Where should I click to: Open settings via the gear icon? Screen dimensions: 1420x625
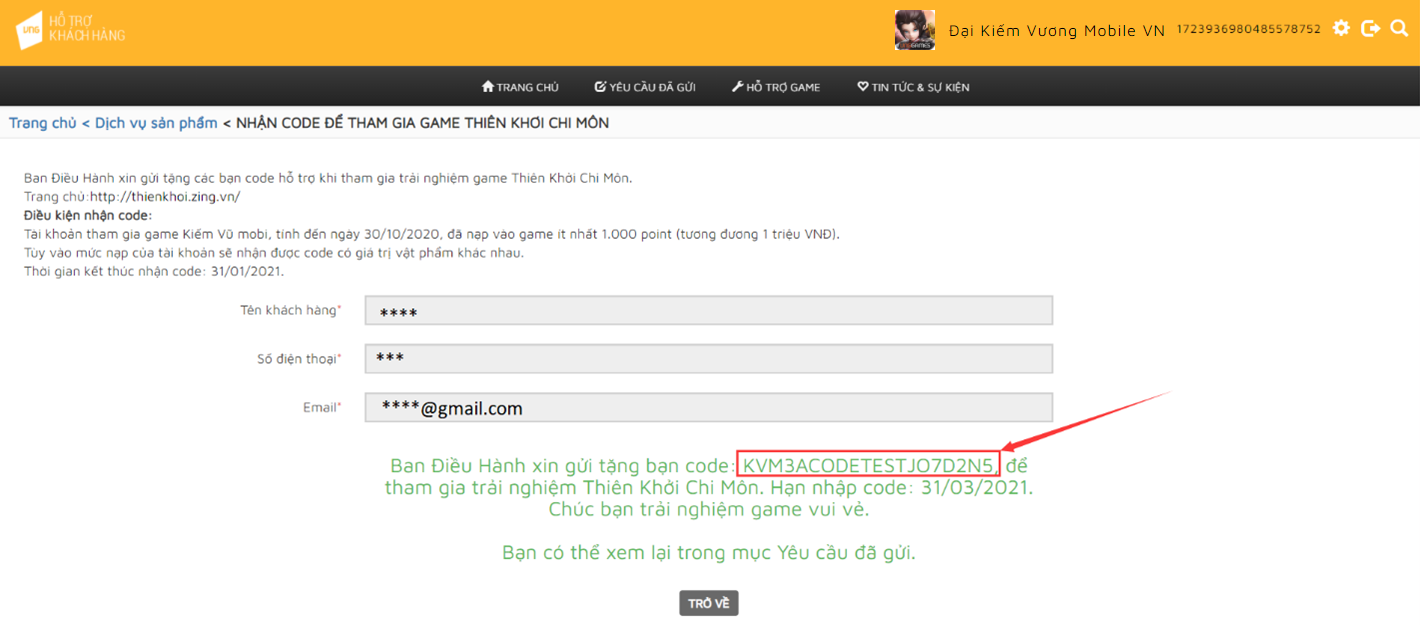[x=1341, y=28]
